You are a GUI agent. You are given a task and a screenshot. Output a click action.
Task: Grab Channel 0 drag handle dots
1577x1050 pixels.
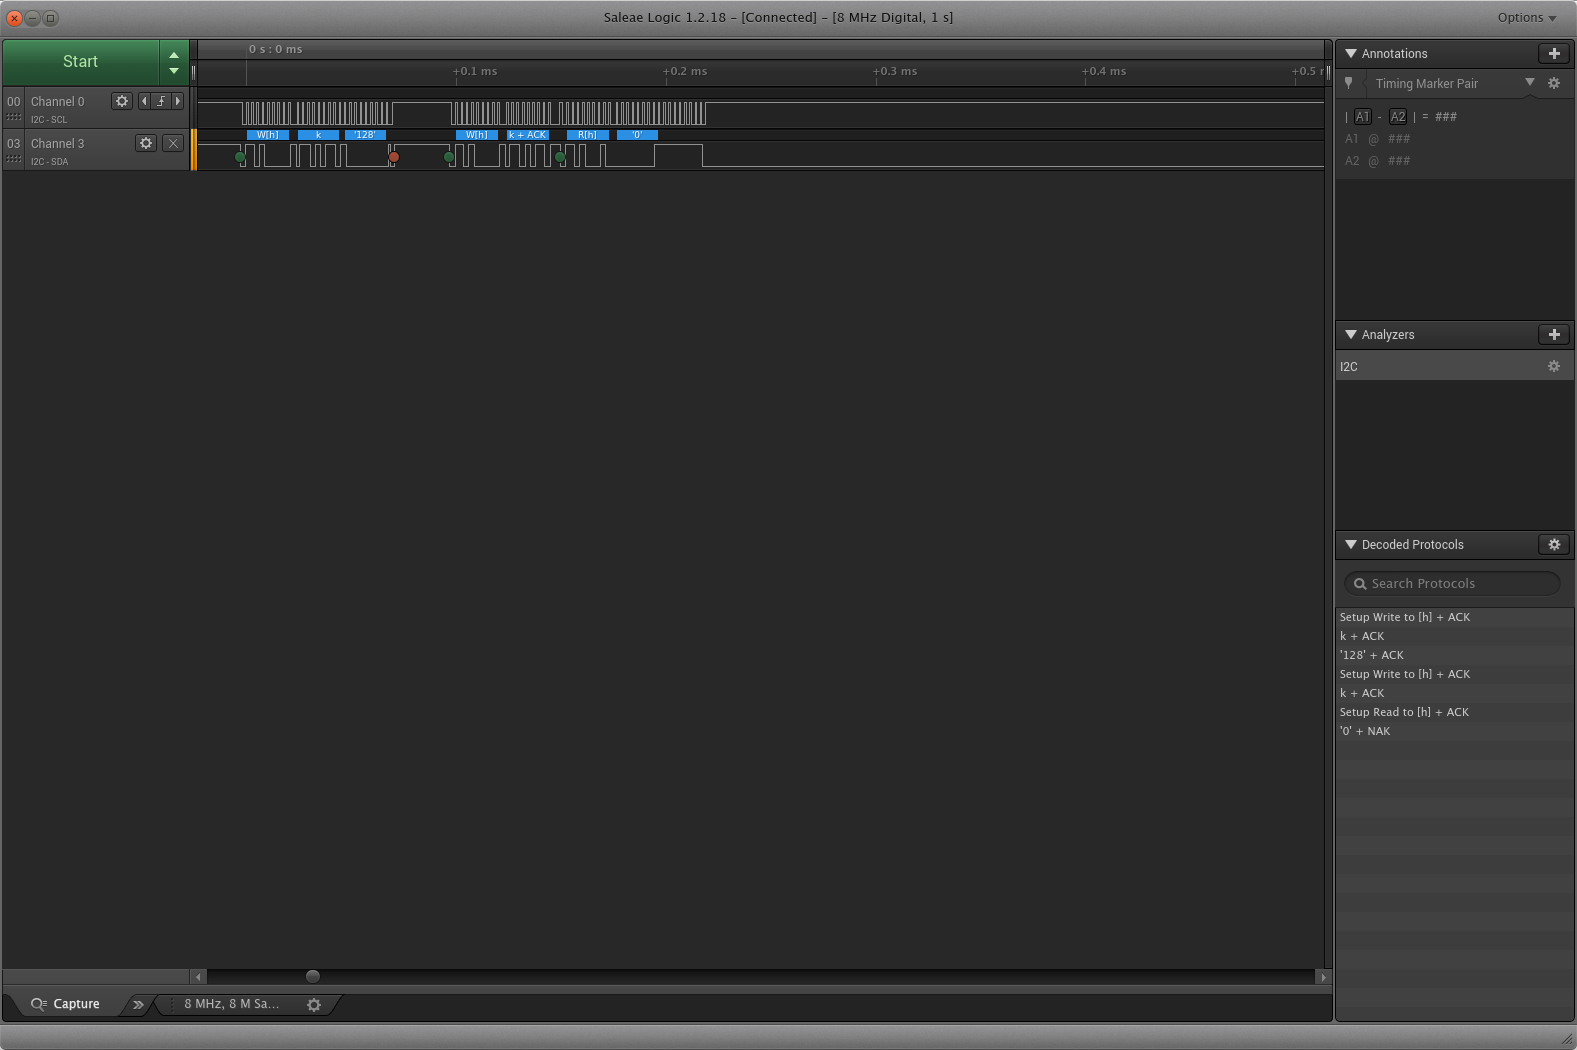(14, 117)
